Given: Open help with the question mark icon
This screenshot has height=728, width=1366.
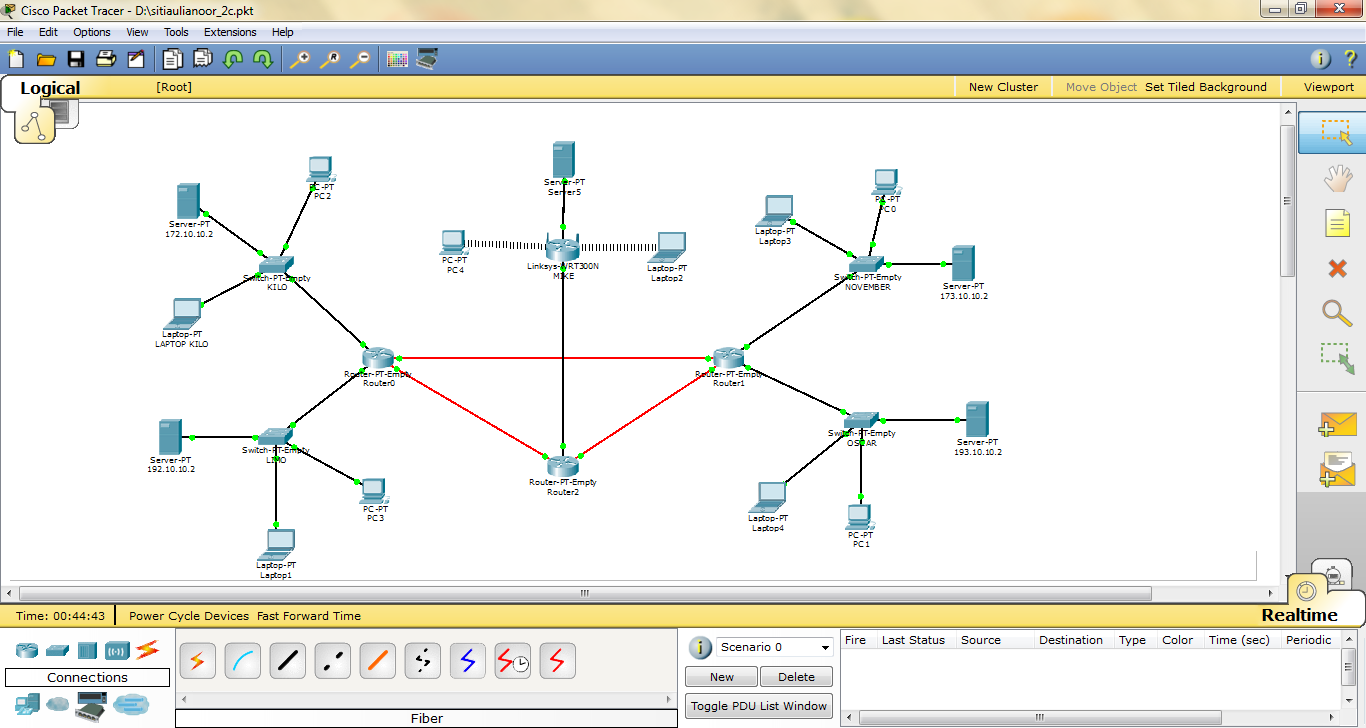Looking at the screenshot, I should [x=1349, y=59].
